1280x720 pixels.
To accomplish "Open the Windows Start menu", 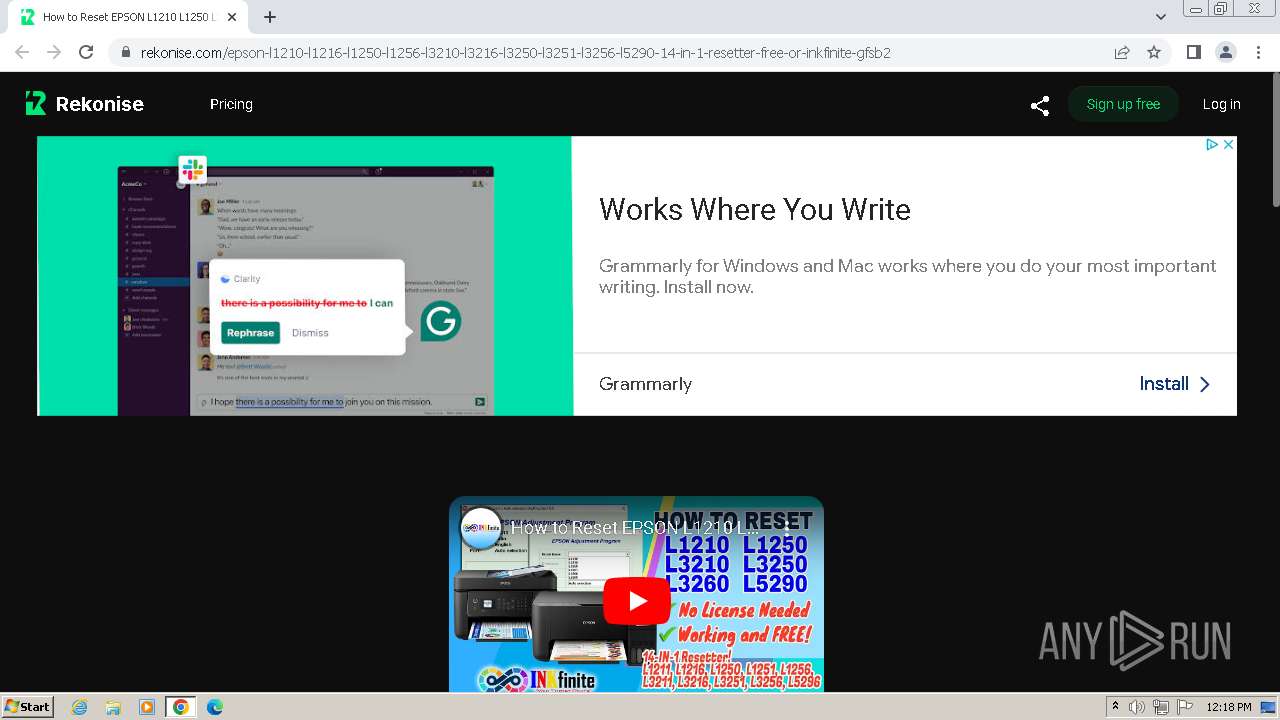I will coord(27,706).
